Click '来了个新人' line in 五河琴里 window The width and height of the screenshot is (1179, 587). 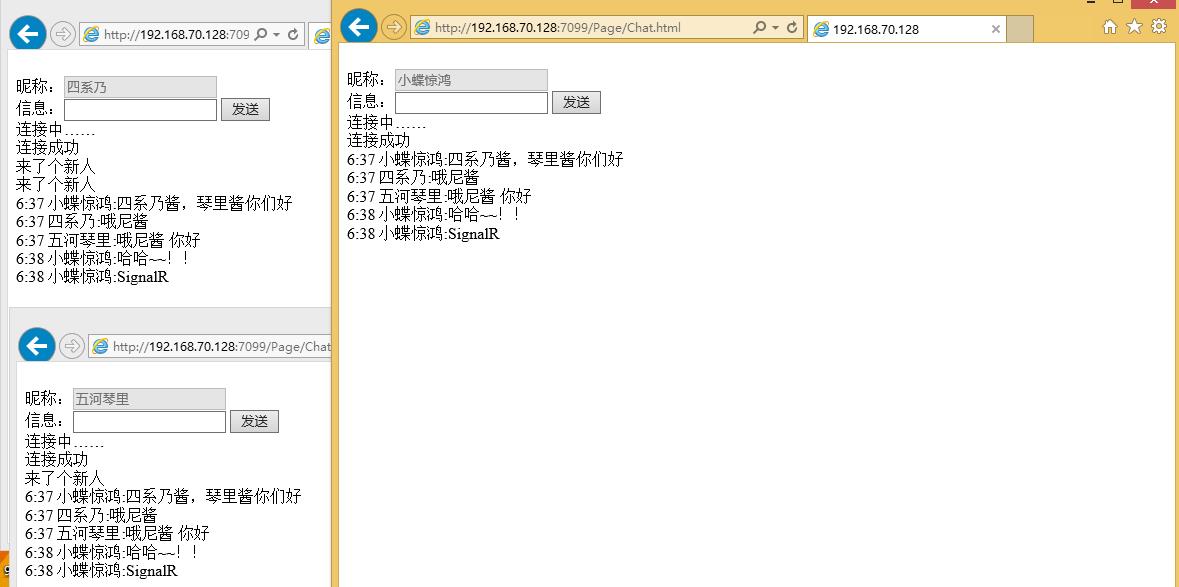coord(65,478)
